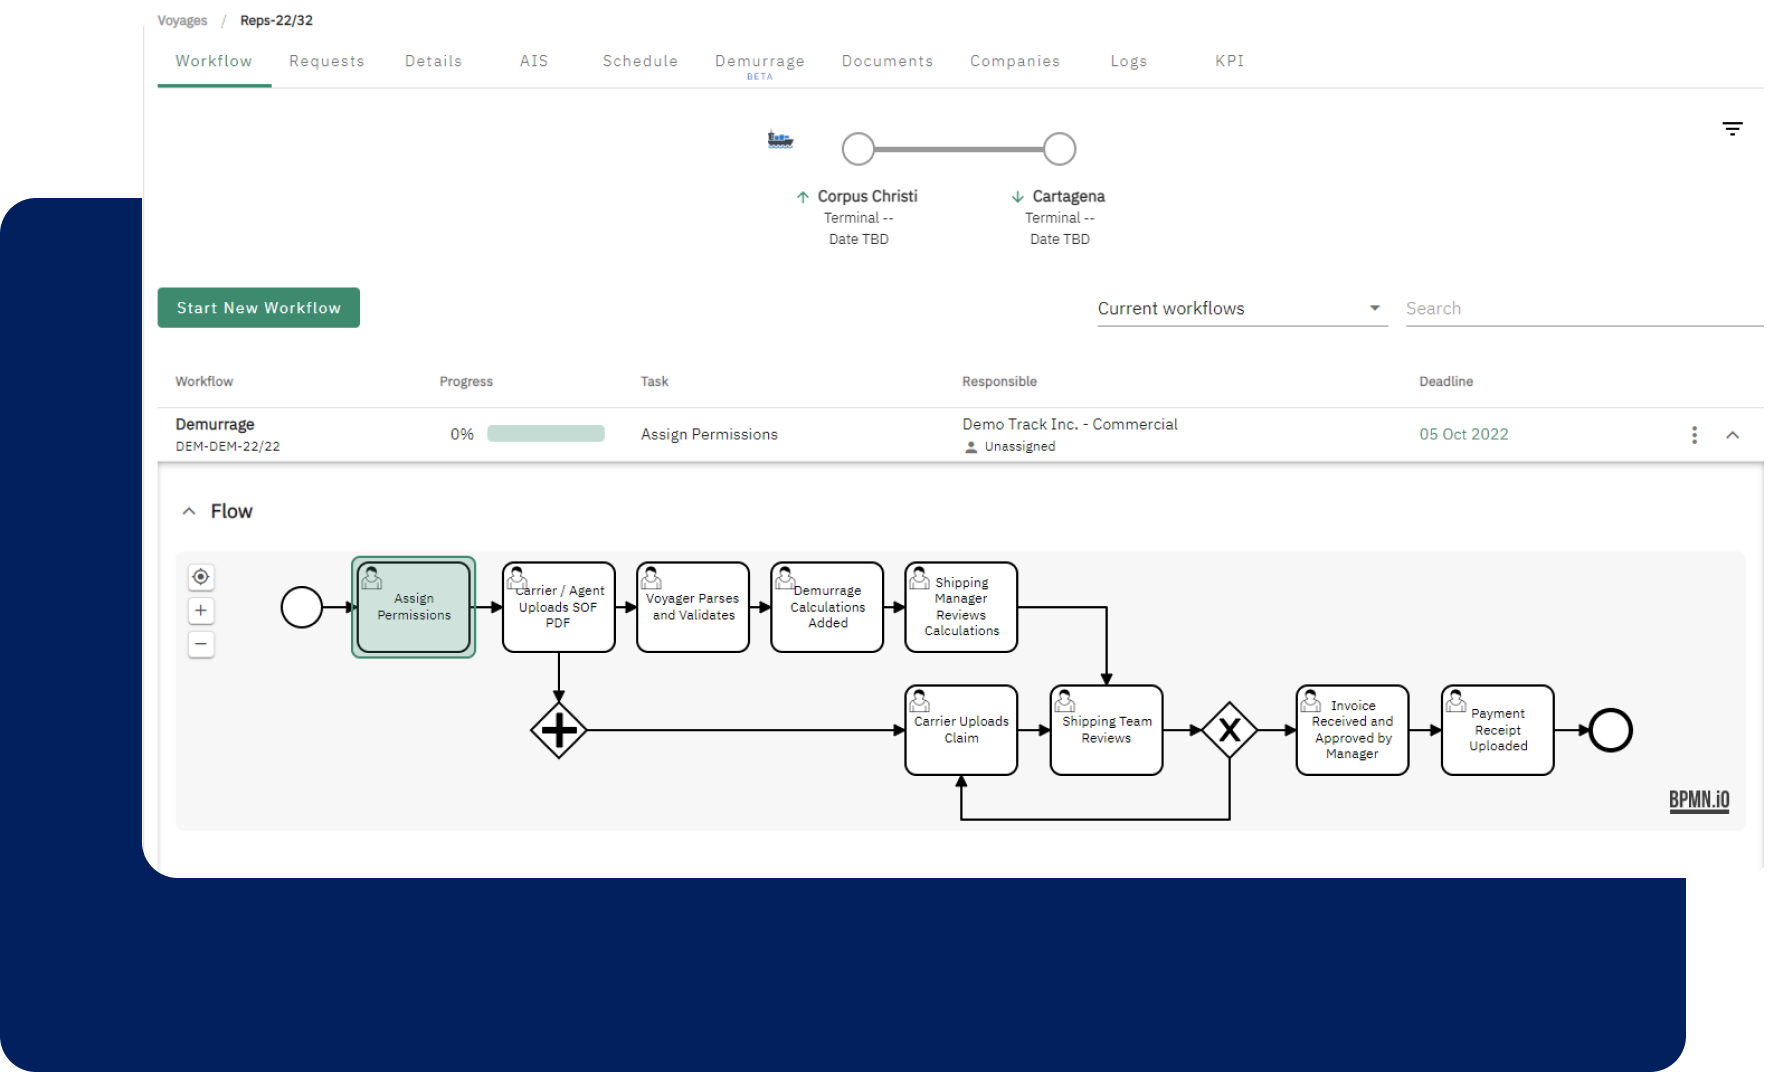Open the Current workflows dropdown
The height and width of the screenshot is (1072, 1774).
[x=1242, y=309]
